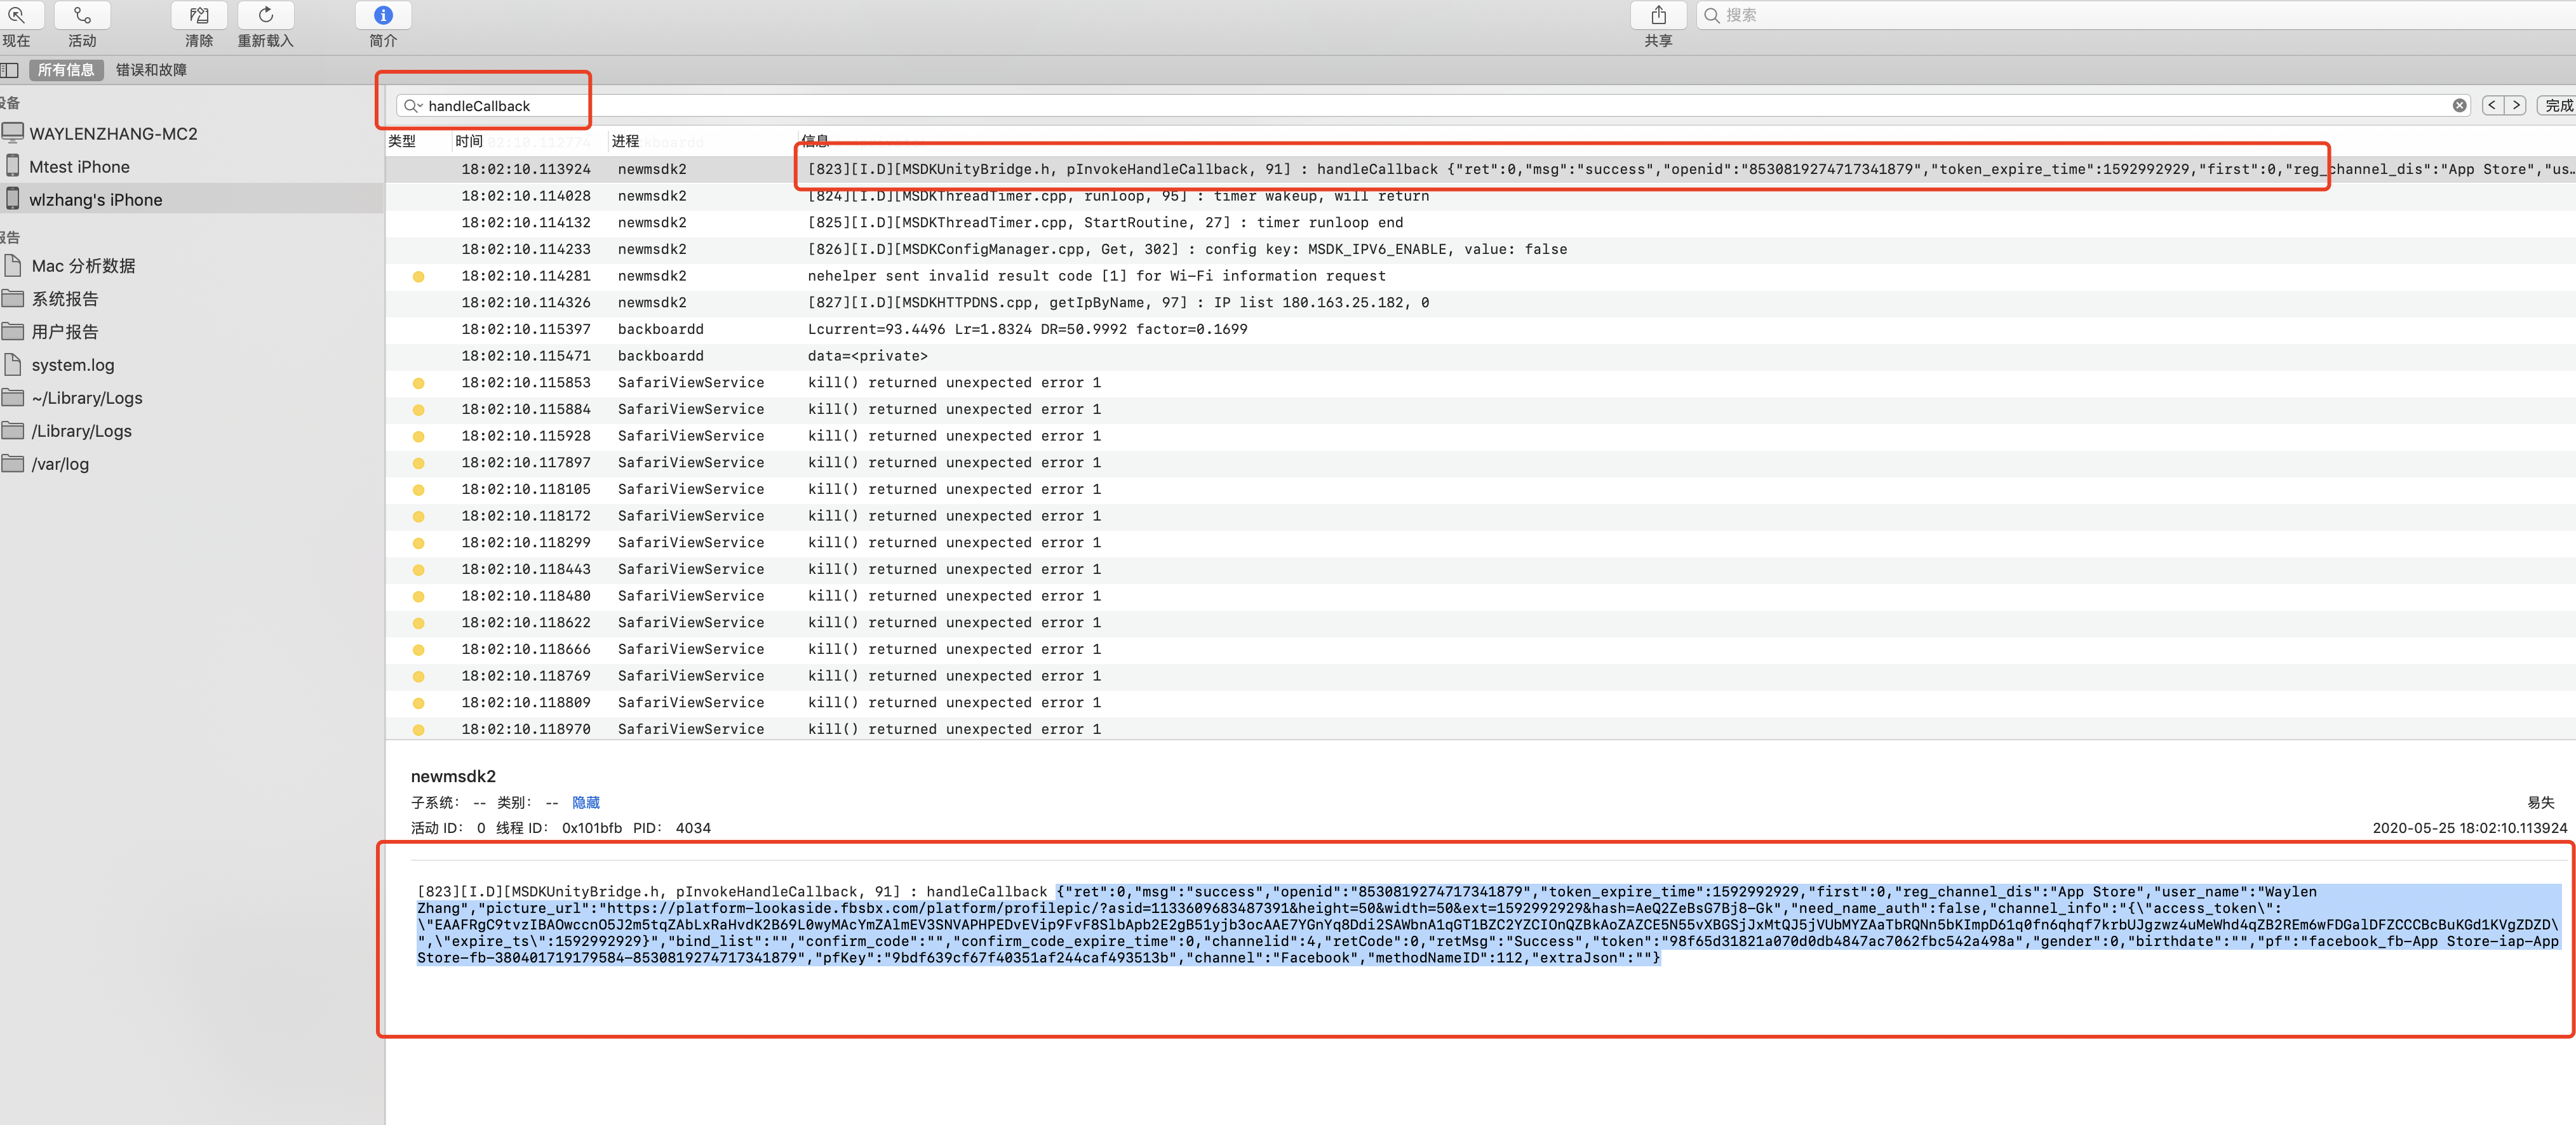The image size is (2576, 1125).
Task: Select the nehelper Wi-Fi information row
Action: point(1480,276)
